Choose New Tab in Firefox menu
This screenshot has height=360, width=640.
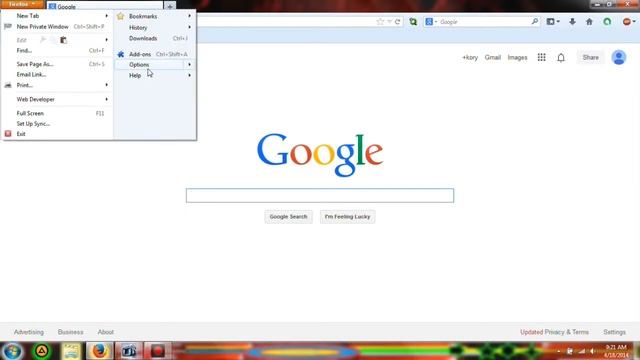pos(28,16)
